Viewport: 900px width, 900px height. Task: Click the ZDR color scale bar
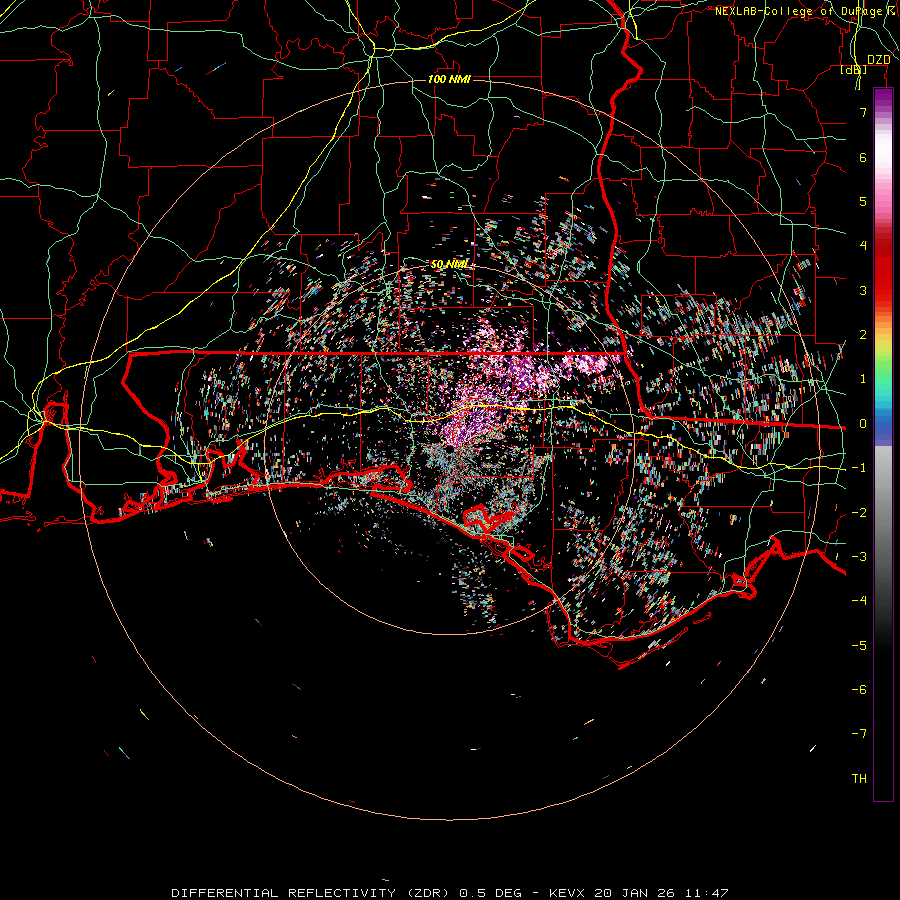883,445
